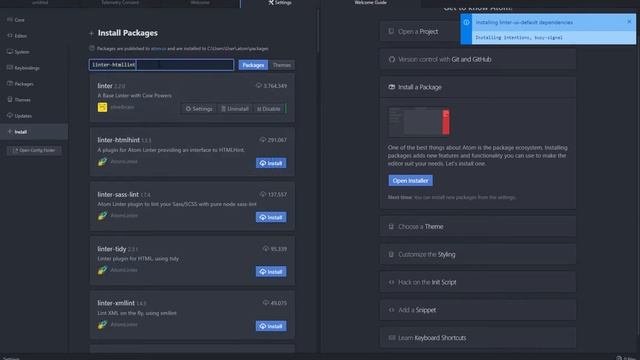Screen dimensions: 640x360
Task: Click the linter author avatar icon
Action: [102, 107]
